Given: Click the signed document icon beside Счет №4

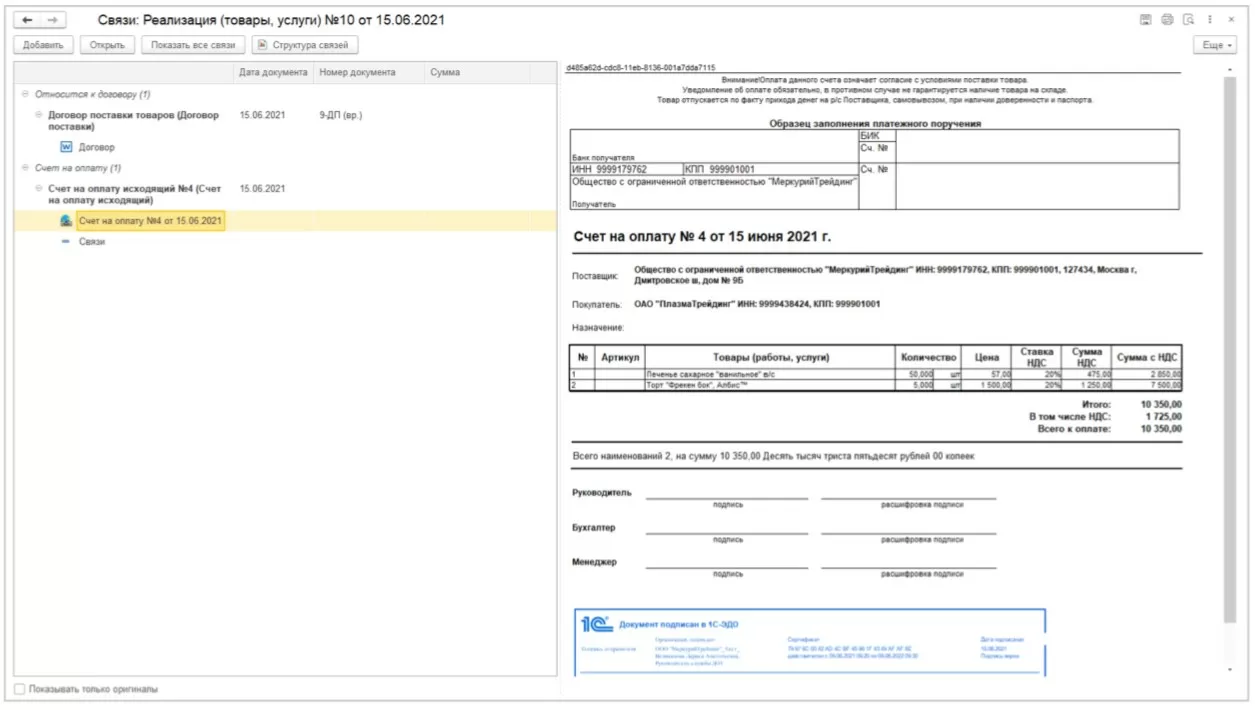Looking at the screenshot, I should 66,221.
